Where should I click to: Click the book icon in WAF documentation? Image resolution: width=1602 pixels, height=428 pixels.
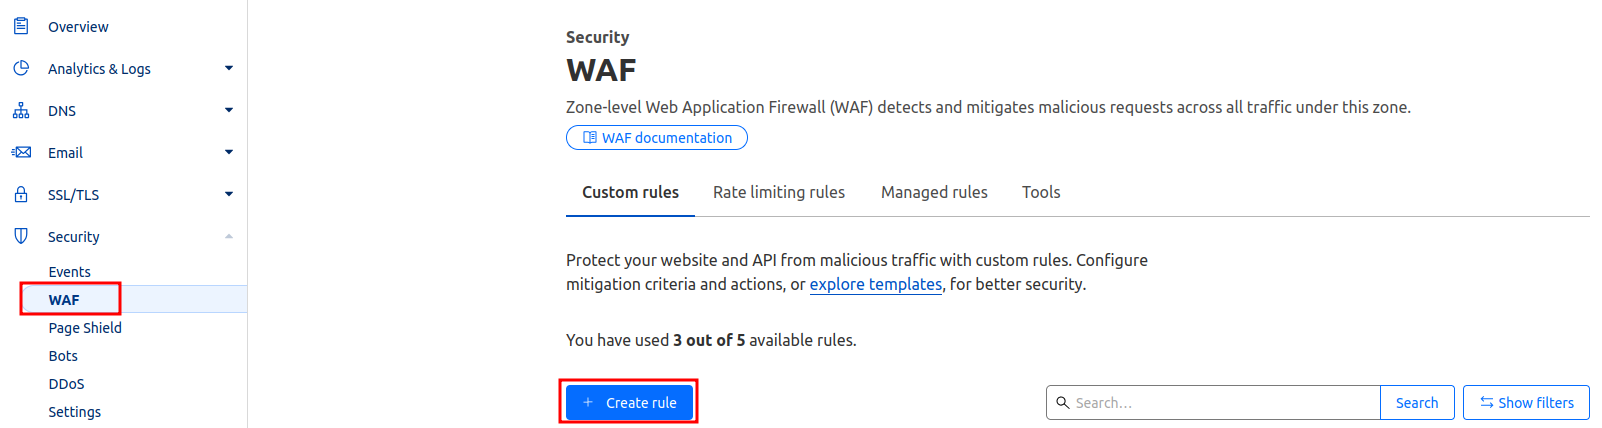pos(590,137)
